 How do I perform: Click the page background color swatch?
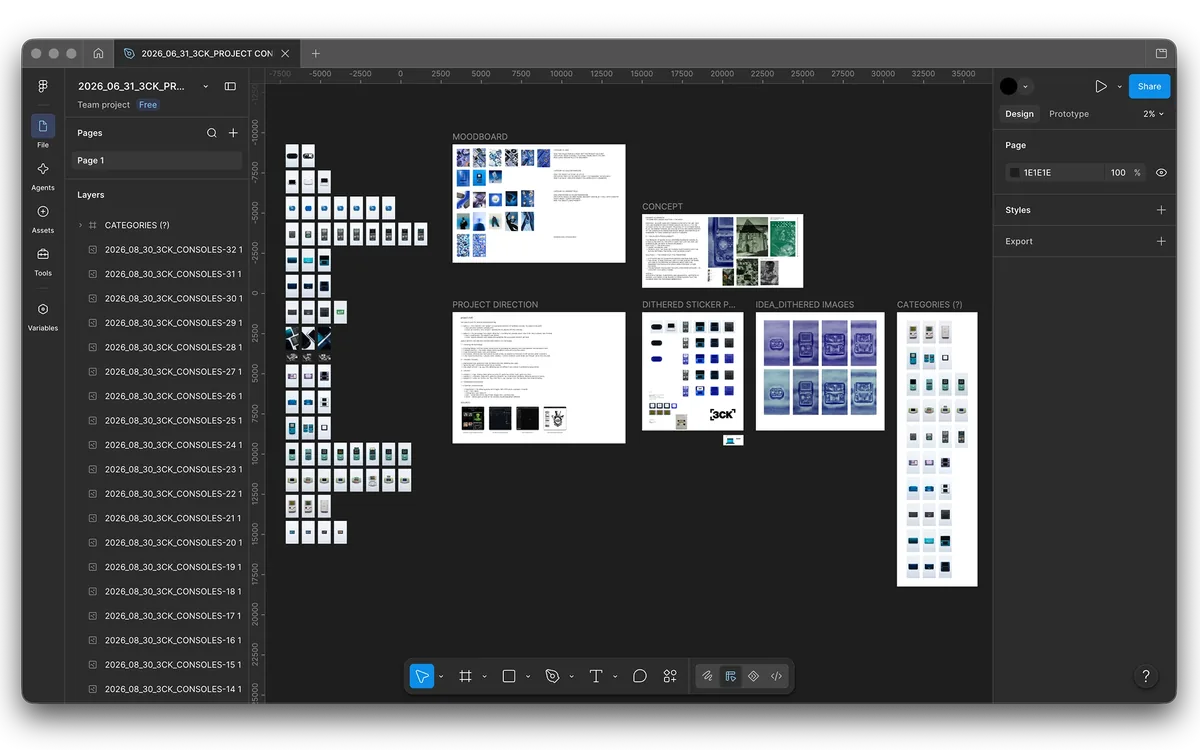(1014, 173)
